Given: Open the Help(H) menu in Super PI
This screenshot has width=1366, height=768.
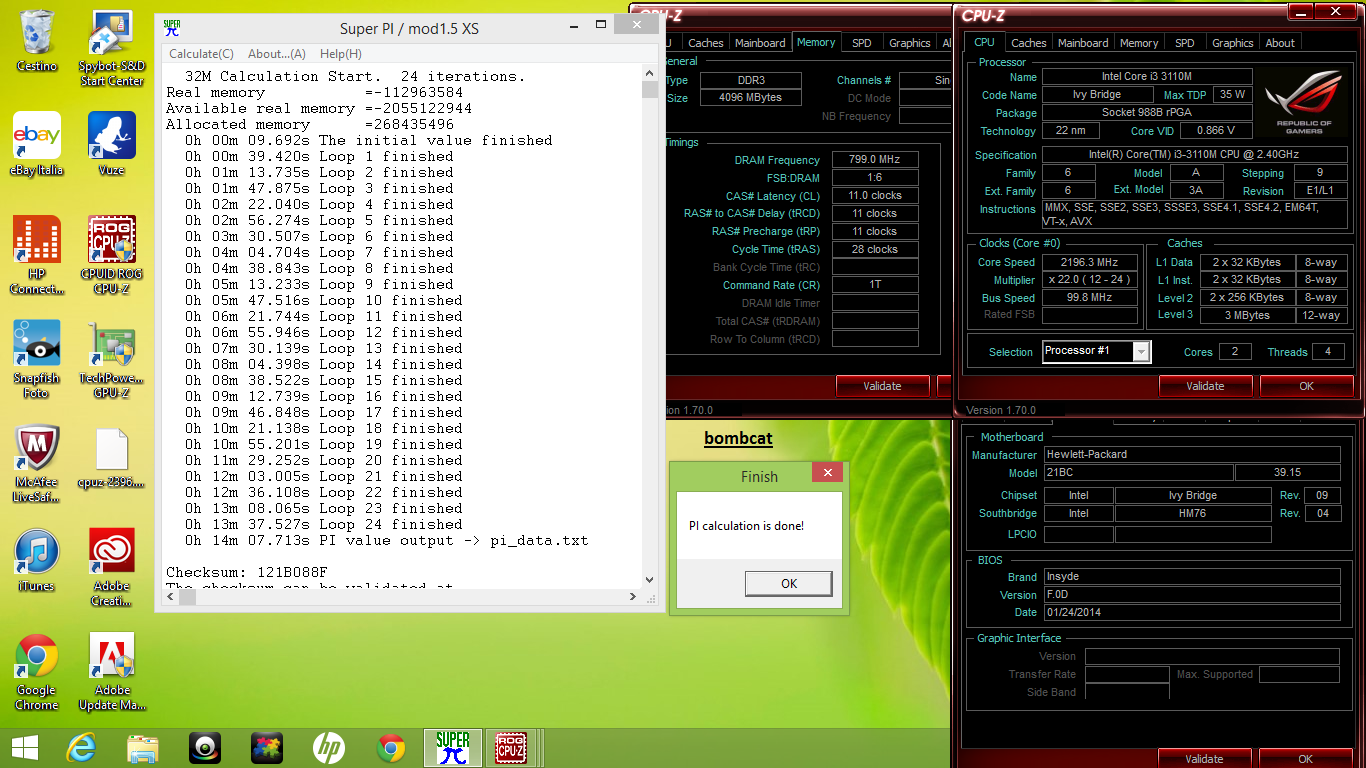Looking at the screenshot, I should coord(341,54).
